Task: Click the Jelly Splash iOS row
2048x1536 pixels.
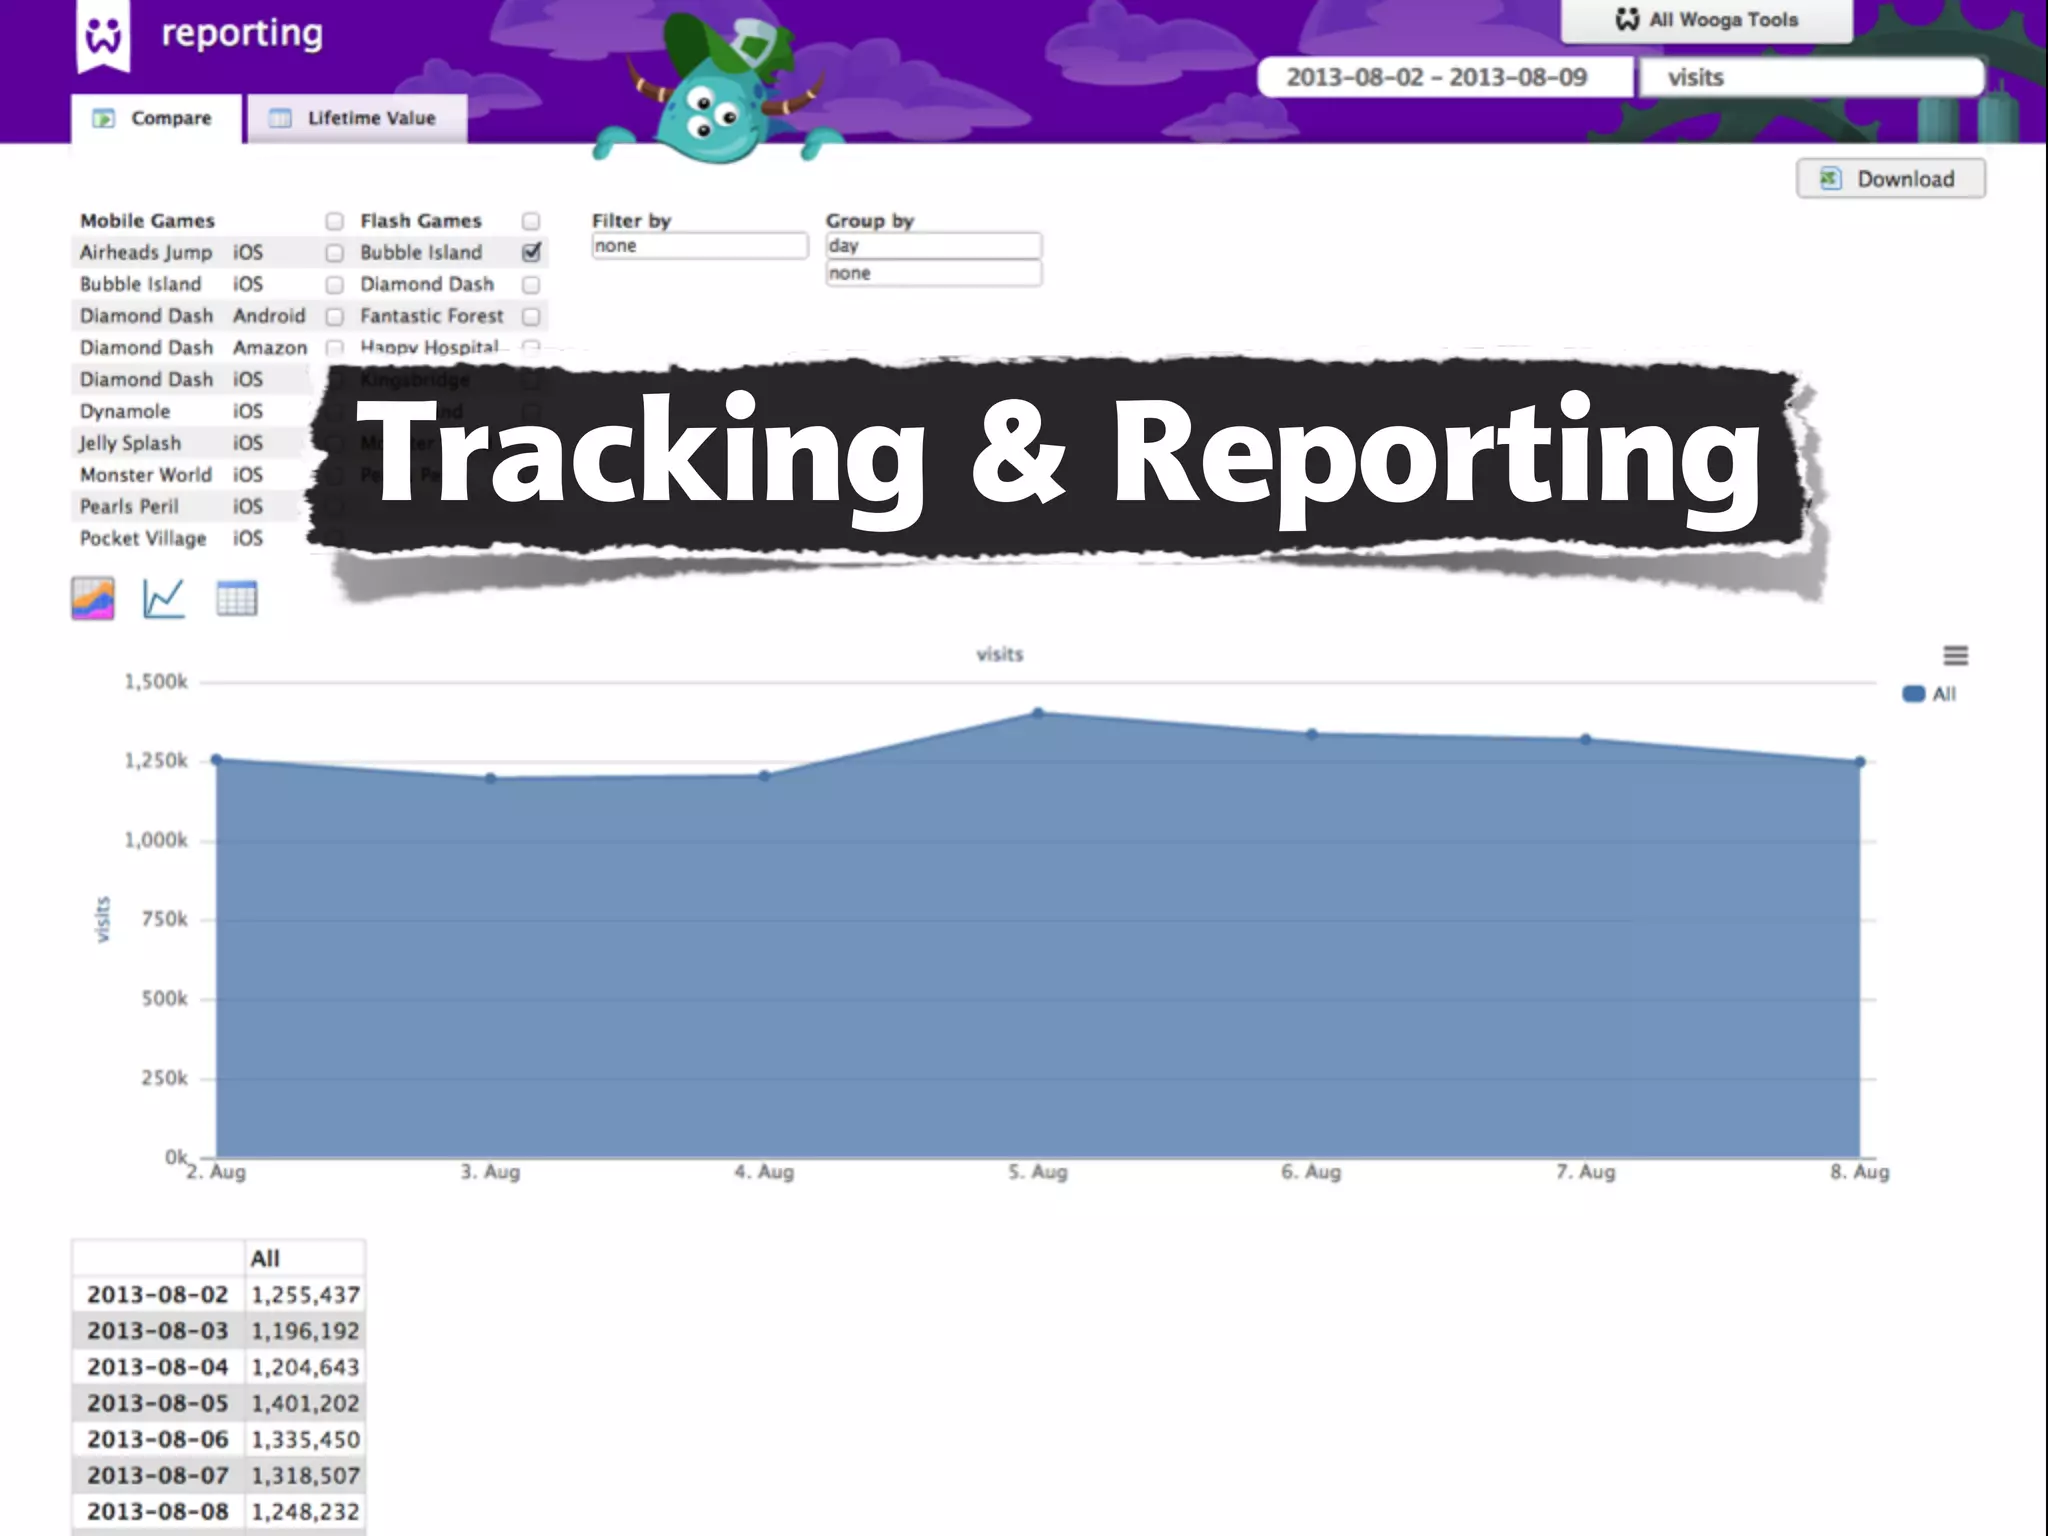Action: tap(190, 443)
